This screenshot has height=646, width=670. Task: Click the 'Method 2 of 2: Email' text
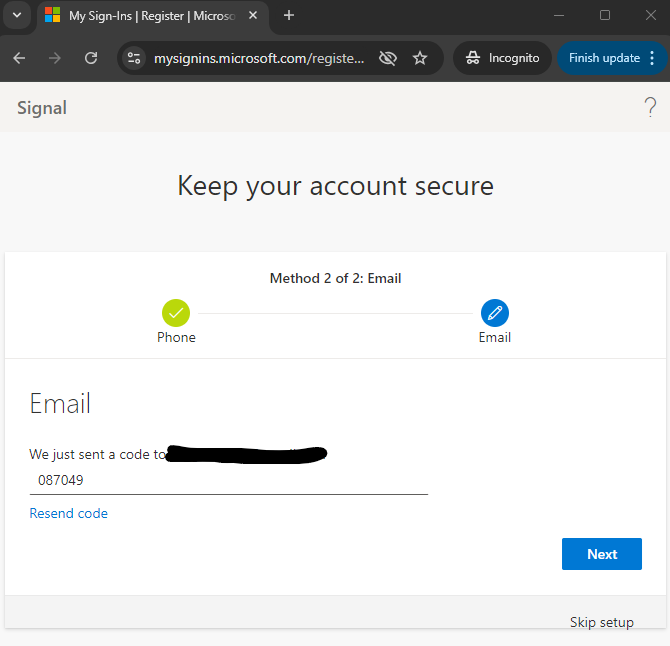coord(335,279)
